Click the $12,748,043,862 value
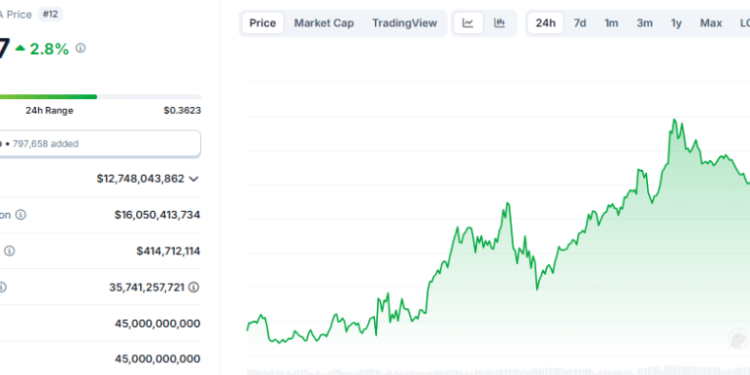This screenshot has width=750, height=375. click(141, 179)
